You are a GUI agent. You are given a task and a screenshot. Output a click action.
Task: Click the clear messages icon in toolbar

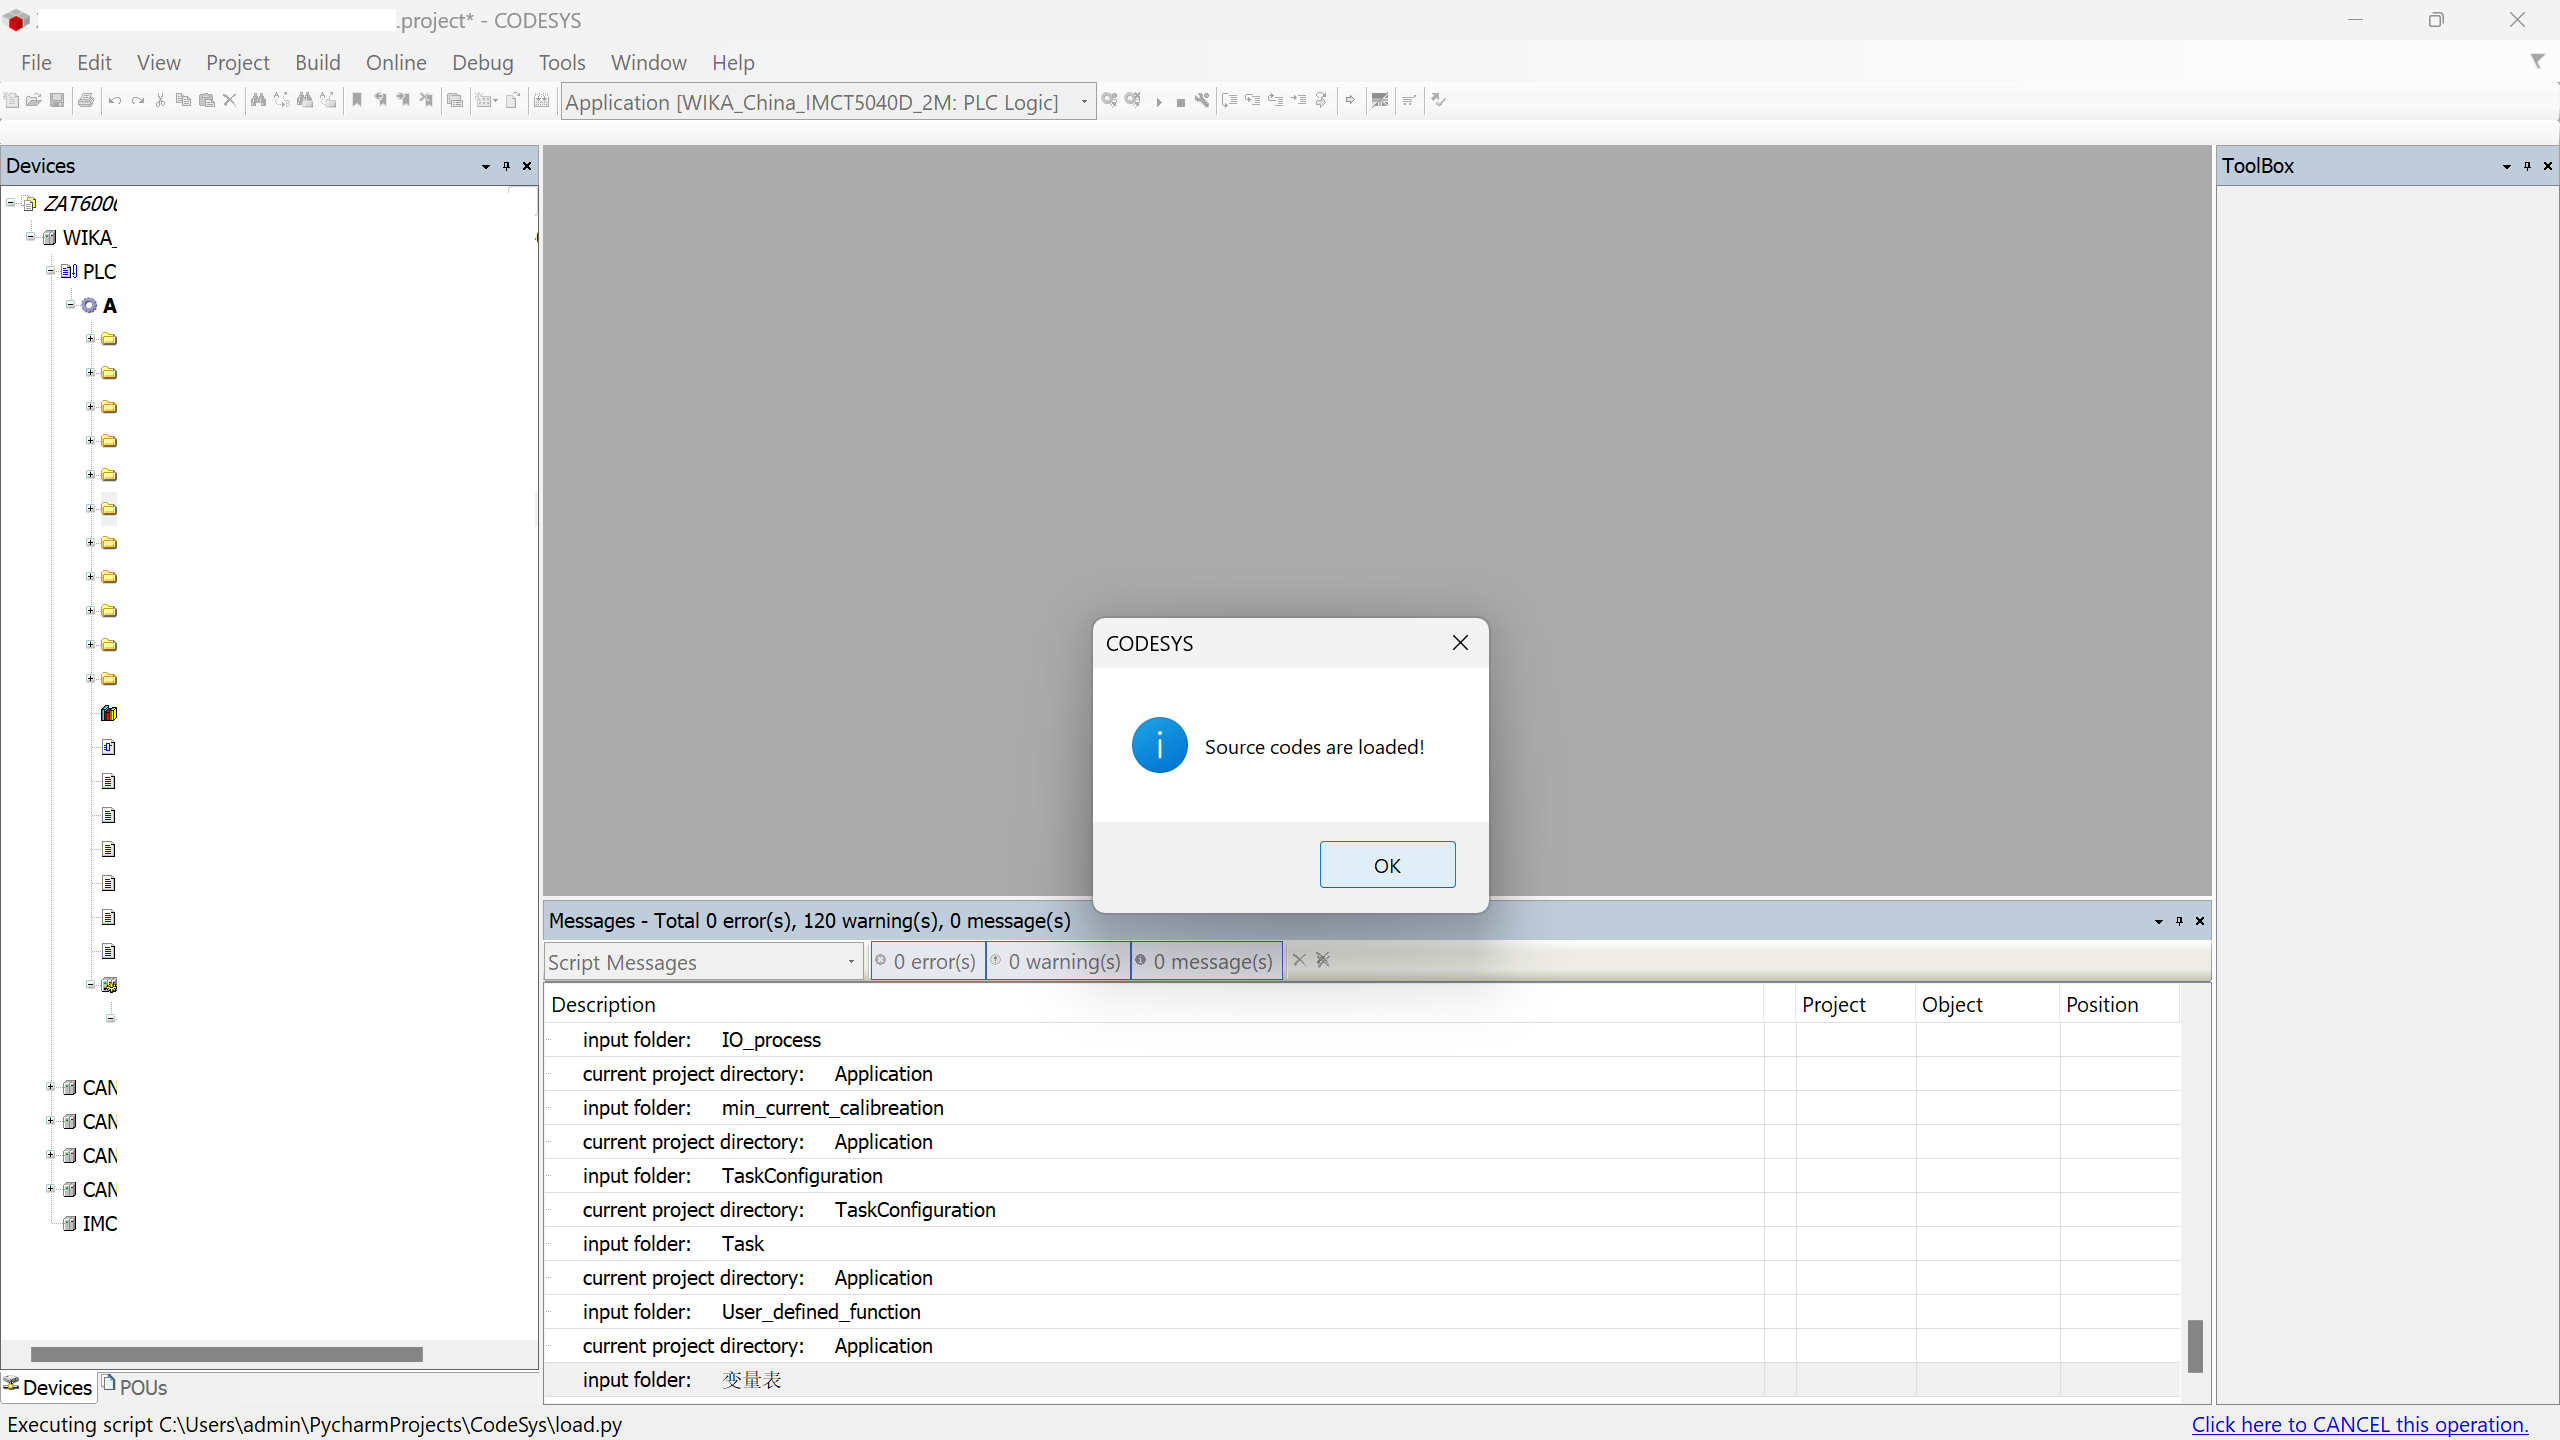click(x=1299, y=958)
